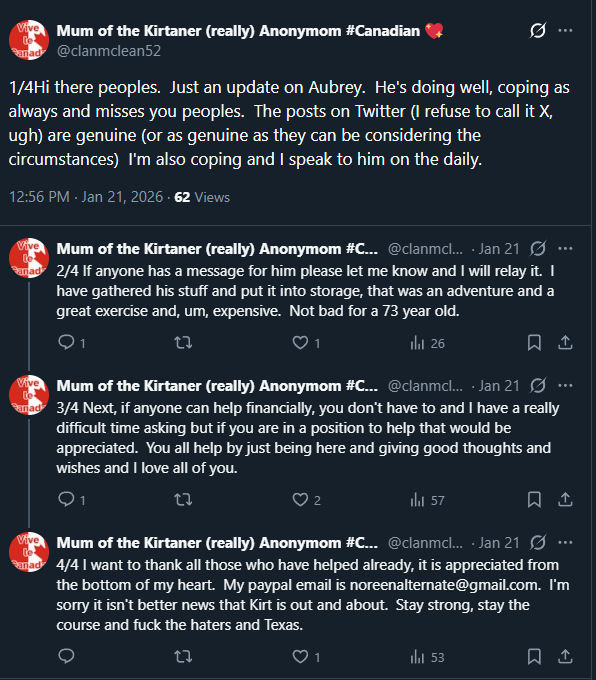596x680 pixels.
Task: Open more options on the 4/4 reply
Action: tap(565, 543)
